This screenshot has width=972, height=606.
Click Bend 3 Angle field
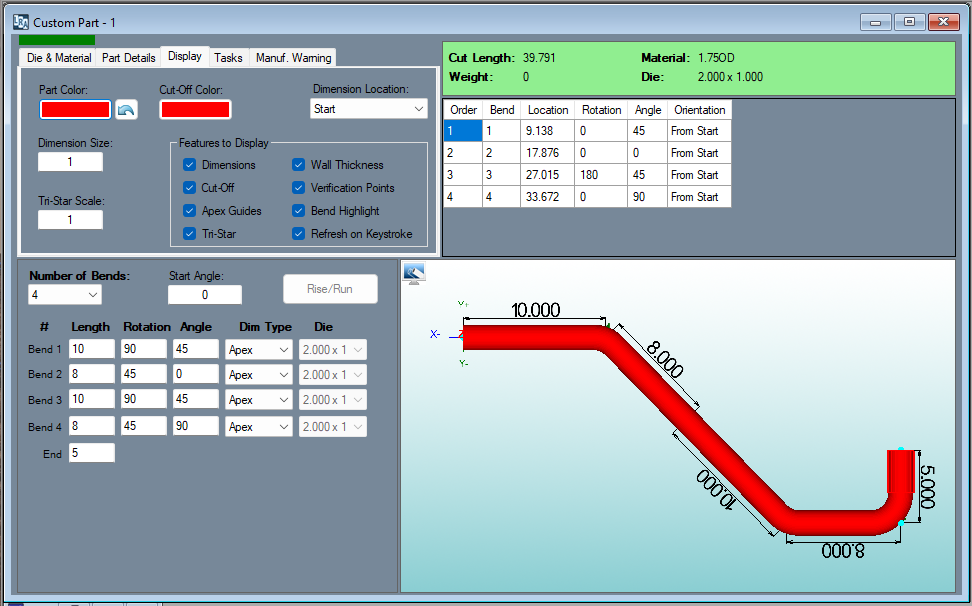point(196,398)
